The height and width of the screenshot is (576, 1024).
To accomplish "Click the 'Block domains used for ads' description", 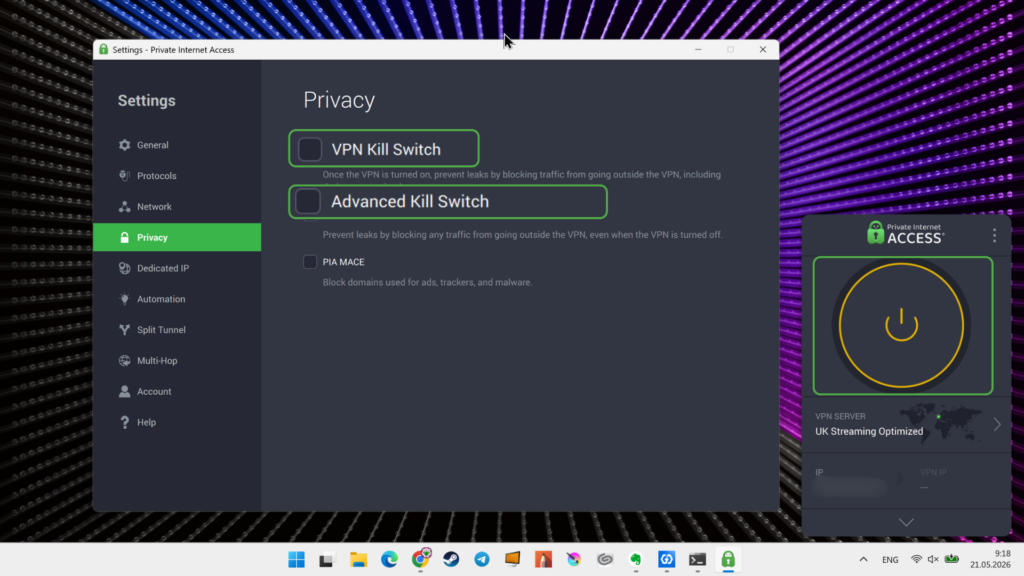I will (x=427, y=282).
